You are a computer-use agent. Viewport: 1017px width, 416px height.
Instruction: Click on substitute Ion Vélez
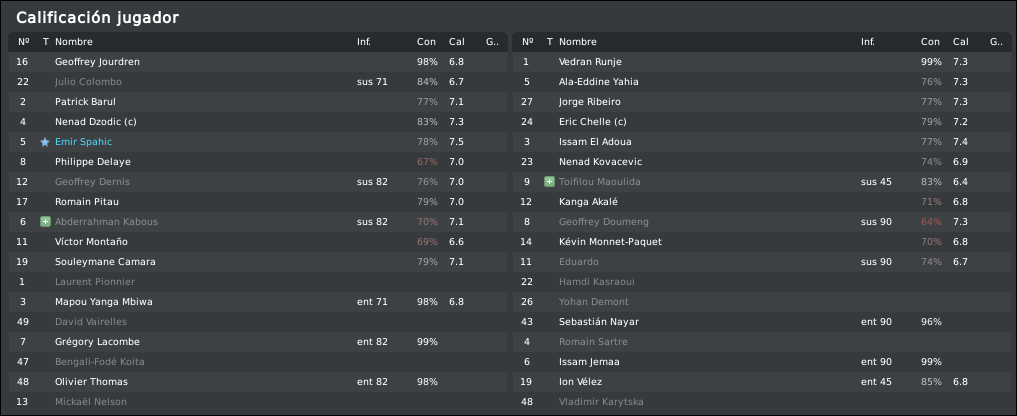click(580, 382)
